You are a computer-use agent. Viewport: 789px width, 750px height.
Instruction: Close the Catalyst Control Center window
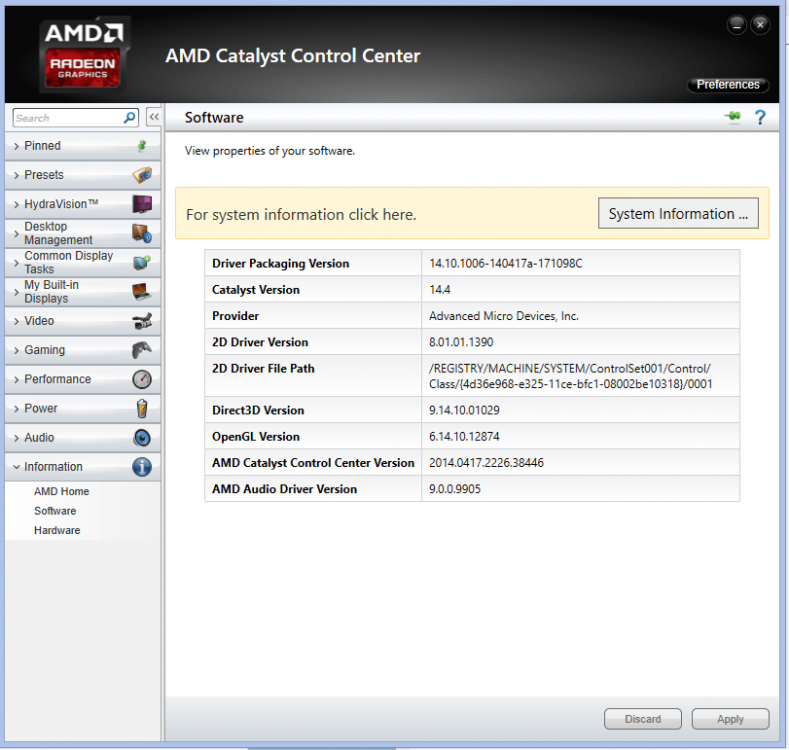click(760, 25)
